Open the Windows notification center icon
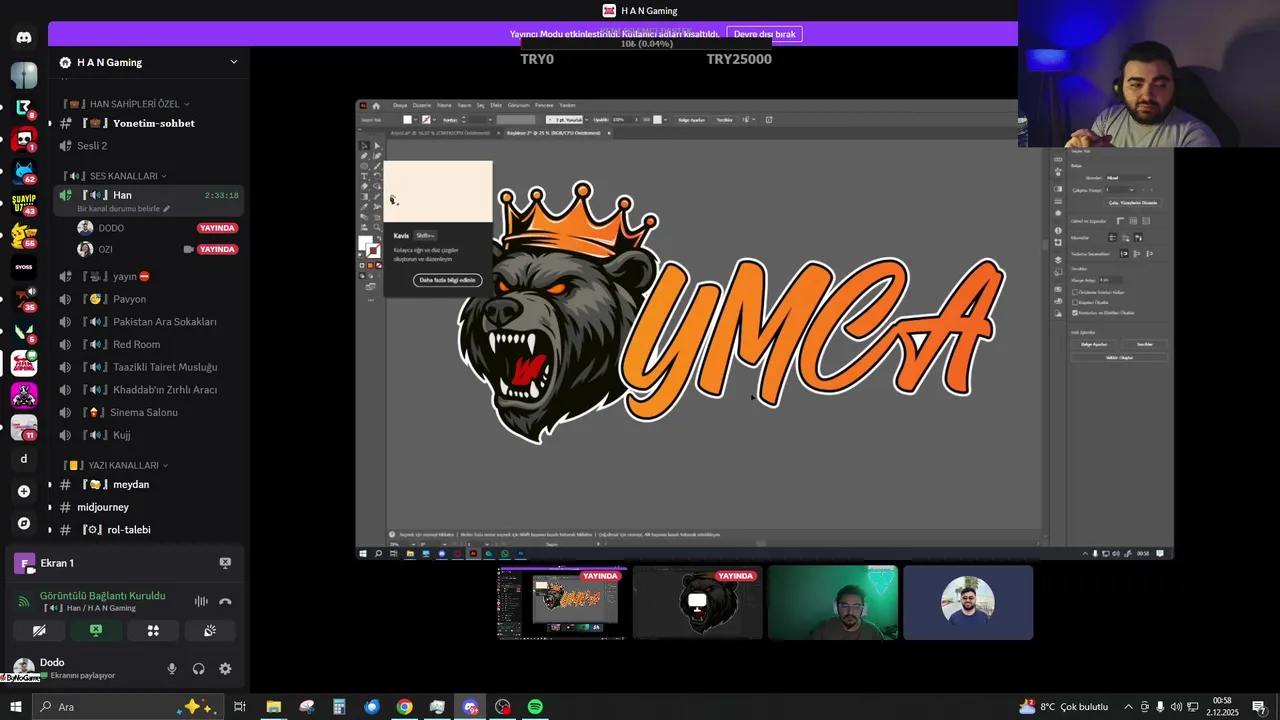 1259,707
